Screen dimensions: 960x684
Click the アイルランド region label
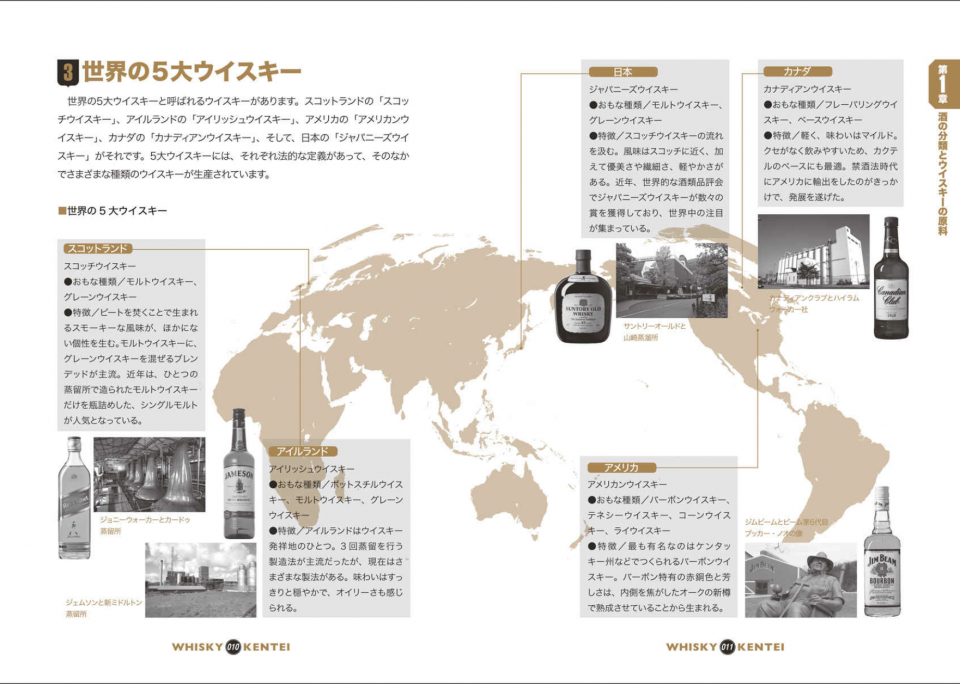coord(302,451)
